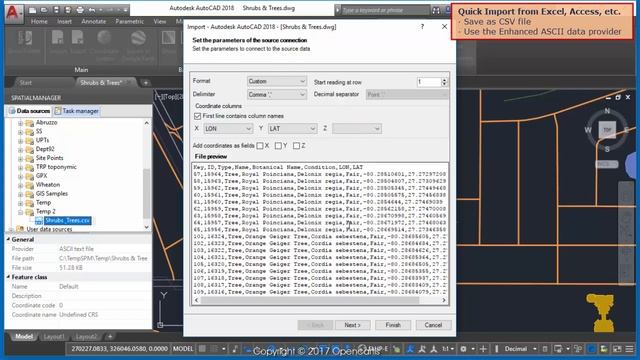
Task: Collapse the Feature class properties section
Action: (8, 277)
